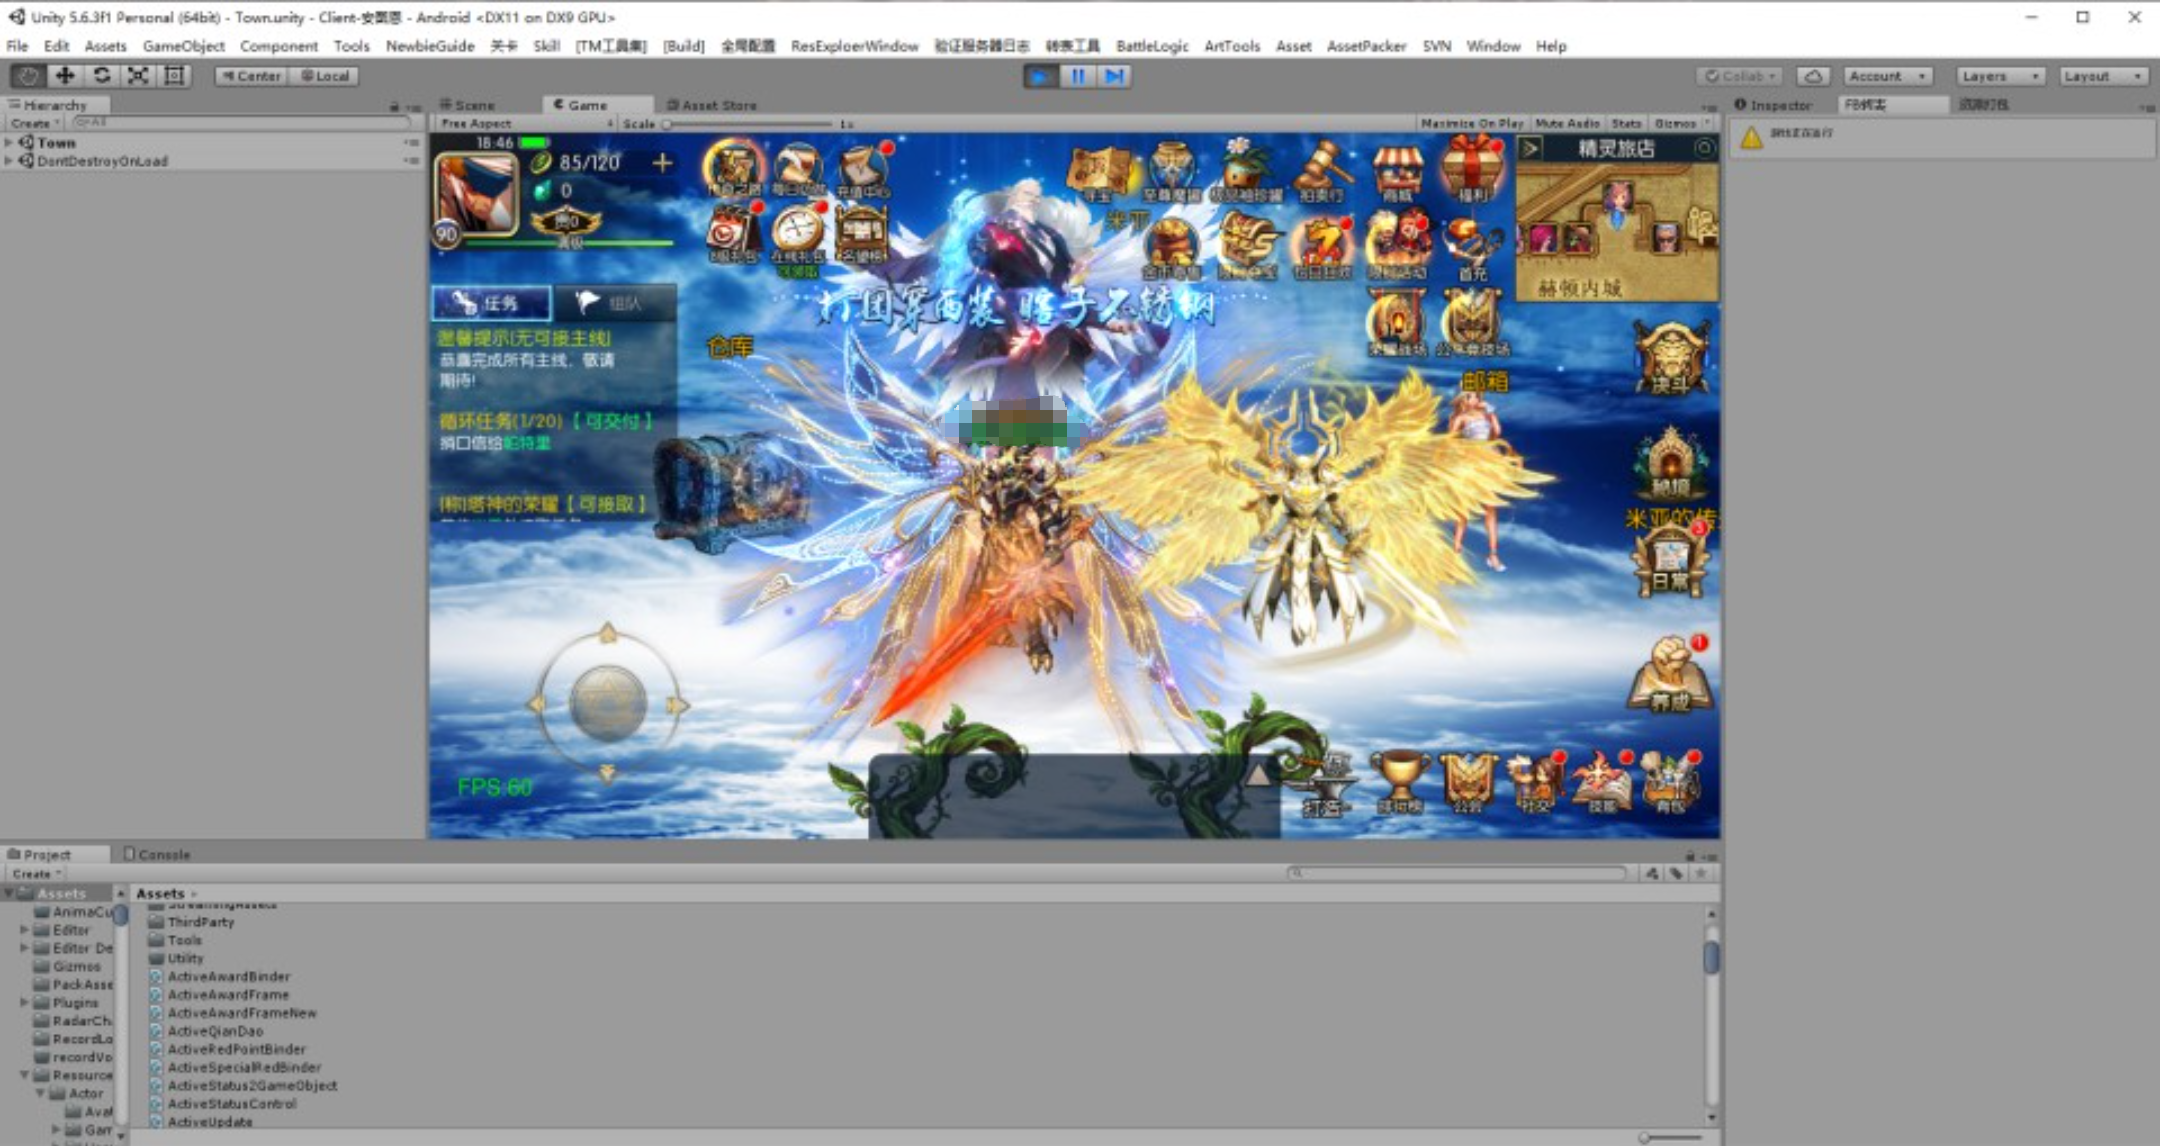2160x1146 pixels.
Task: Toggle the Center pivot button
Action: (x=251, y=76)
